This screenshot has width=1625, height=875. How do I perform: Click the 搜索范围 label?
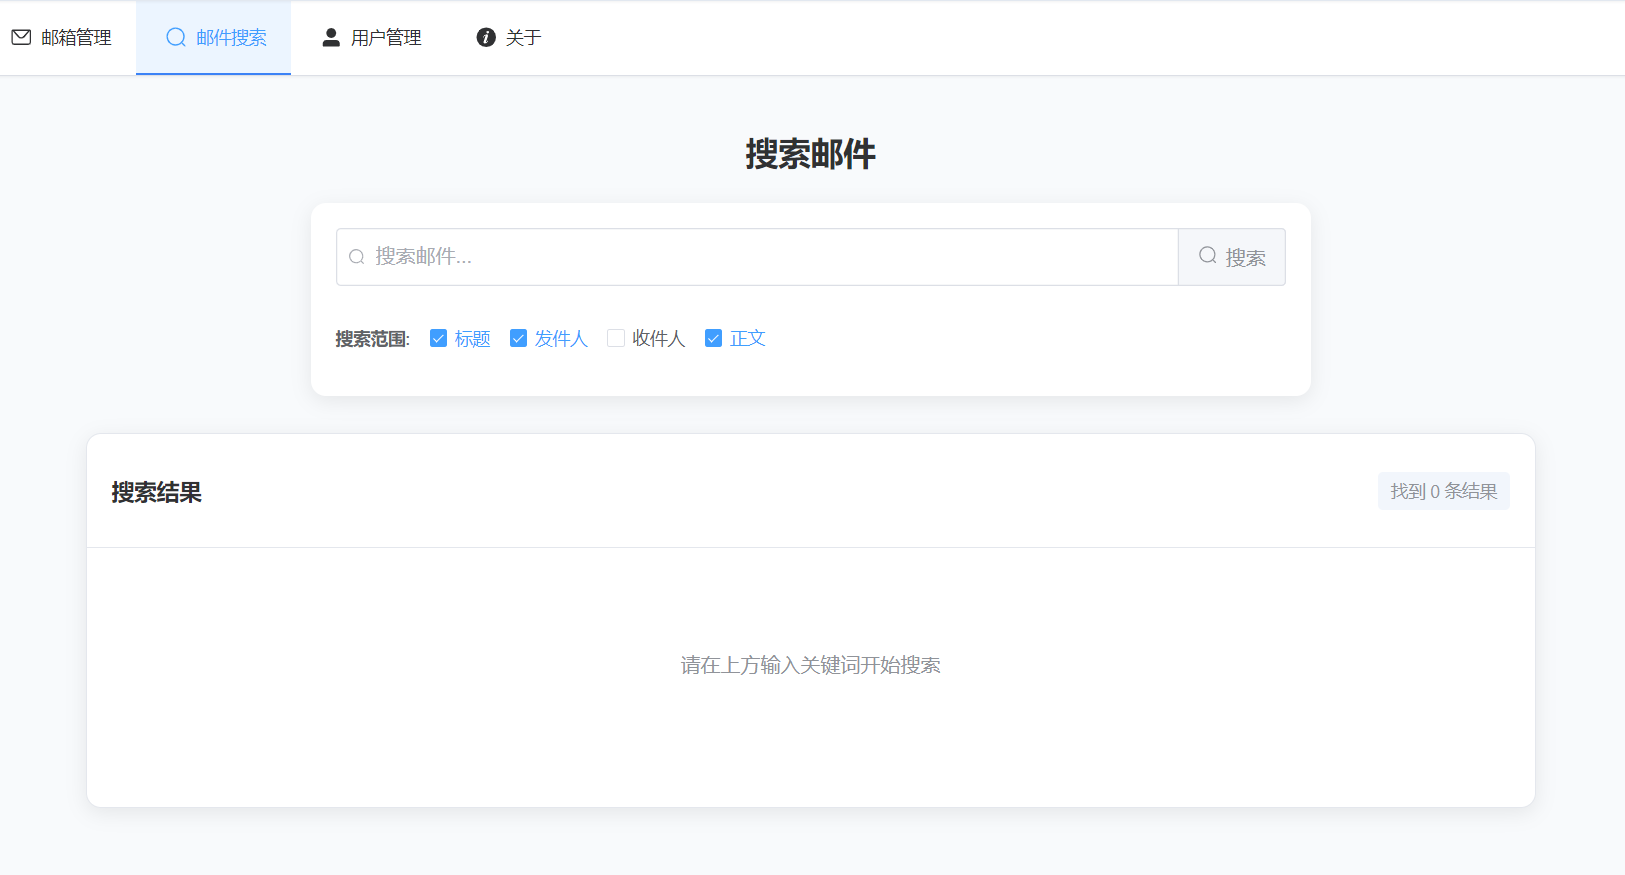point(373,339)
